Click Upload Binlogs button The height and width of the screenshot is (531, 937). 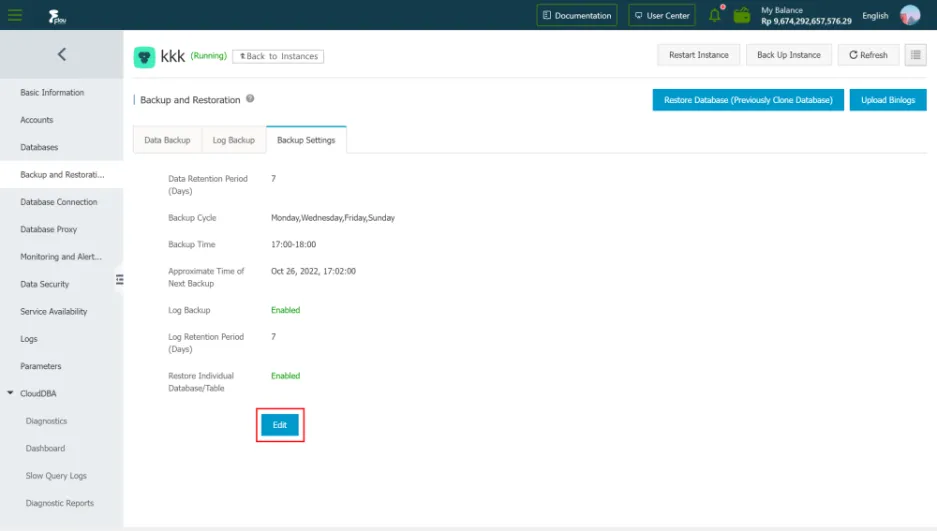888,100
